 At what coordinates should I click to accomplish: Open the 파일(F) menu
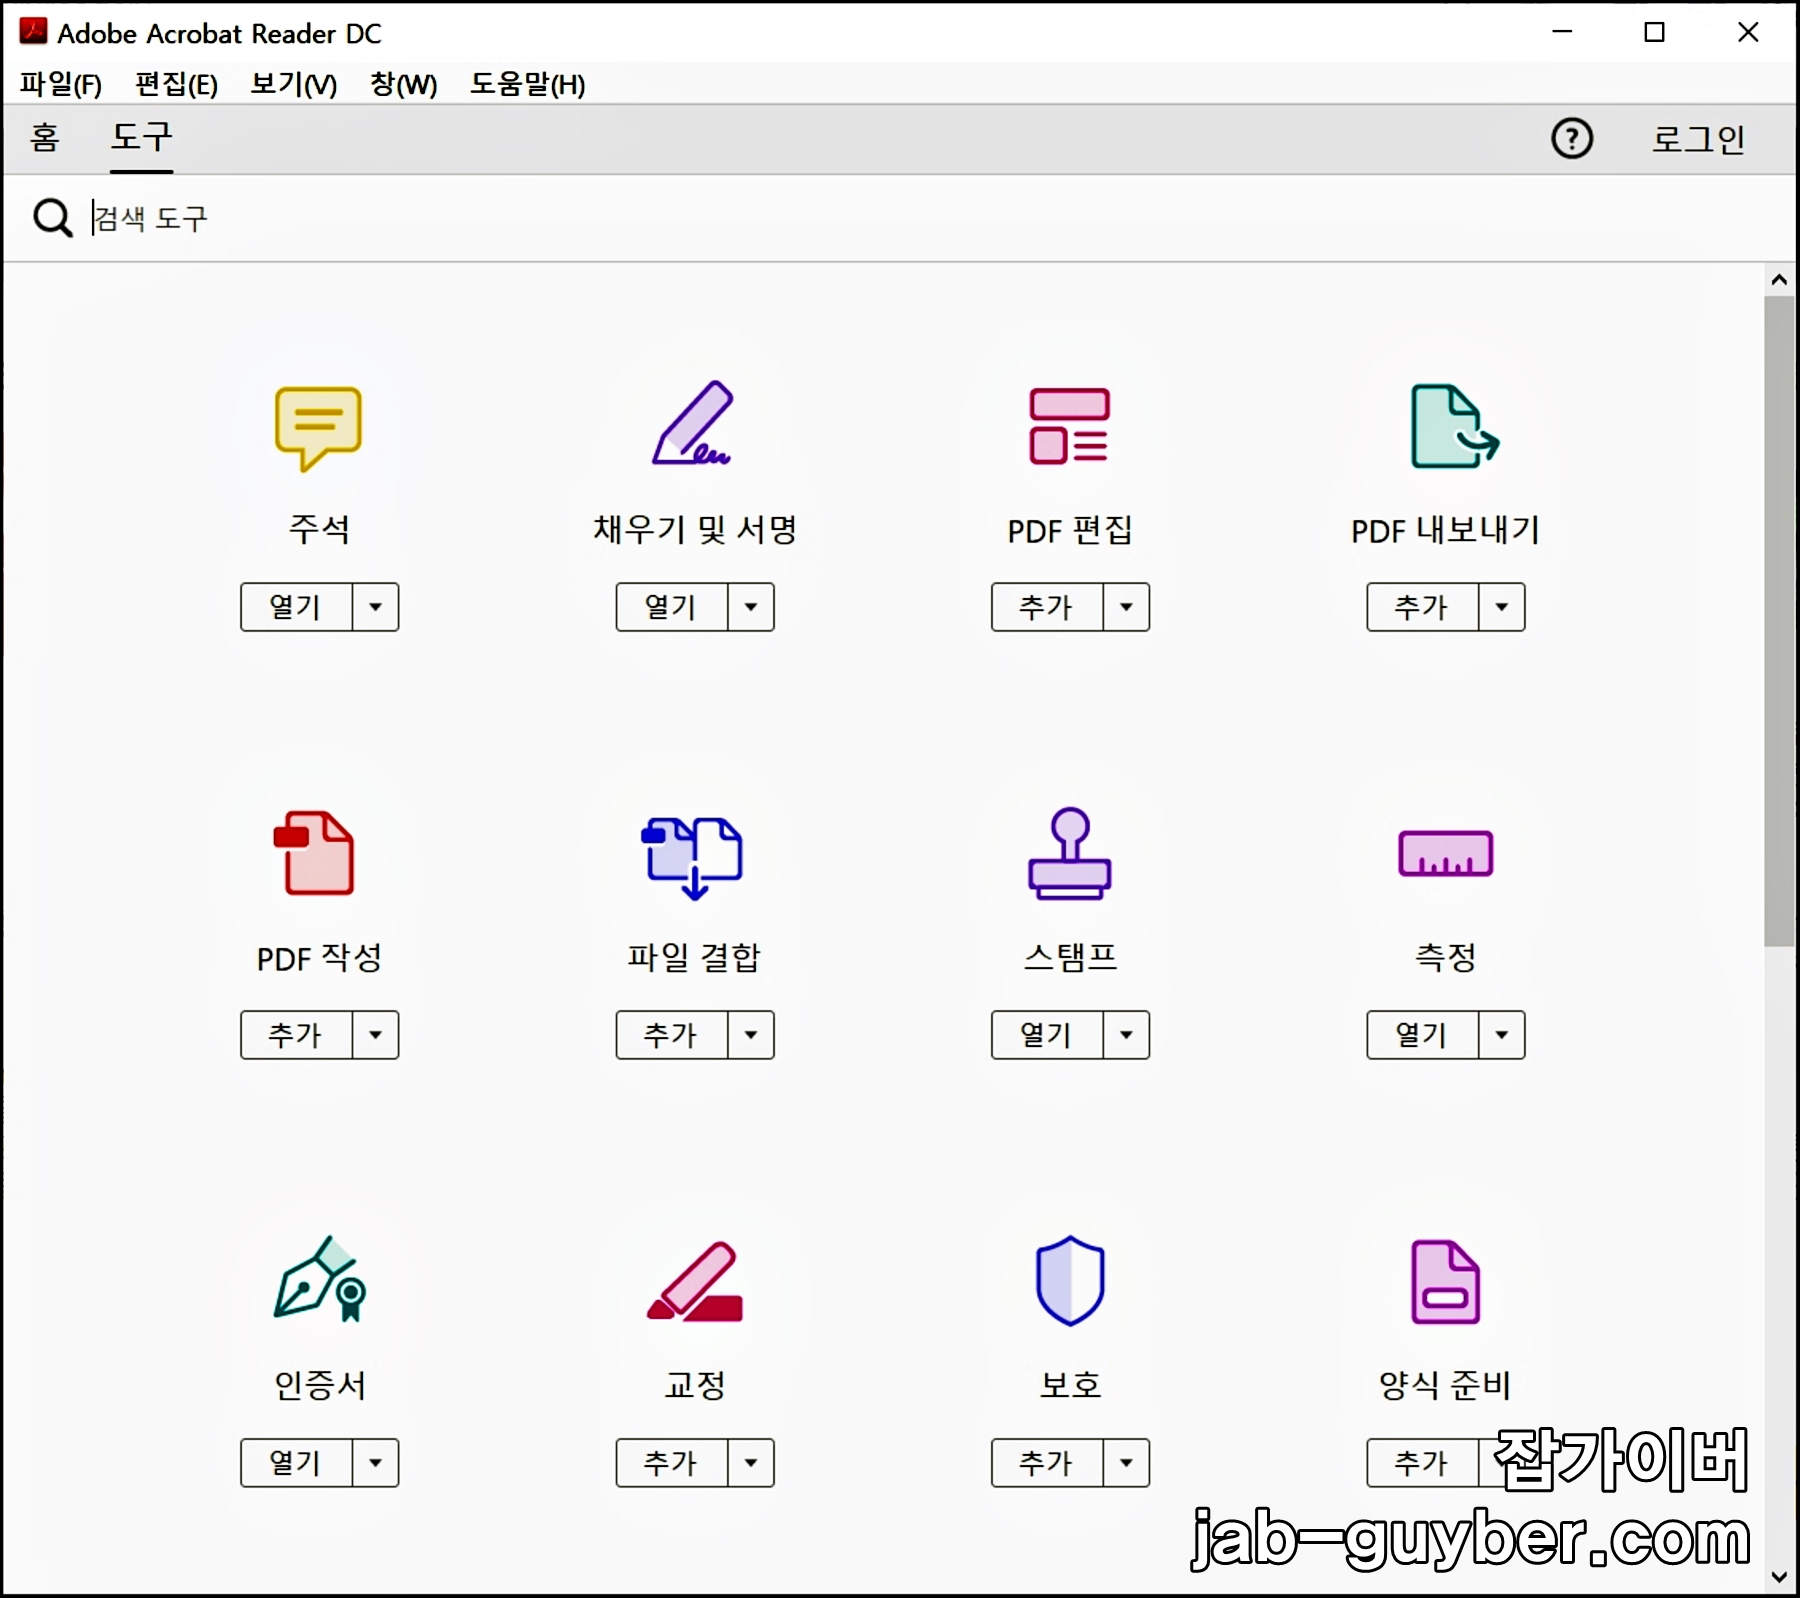[61, 84]
